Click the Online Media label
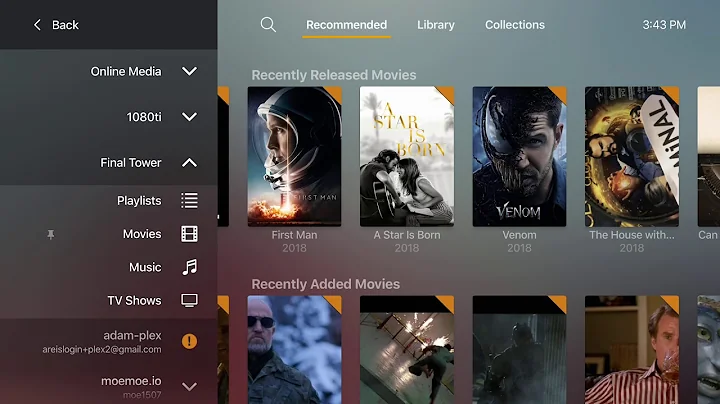 tap(126, 71)
